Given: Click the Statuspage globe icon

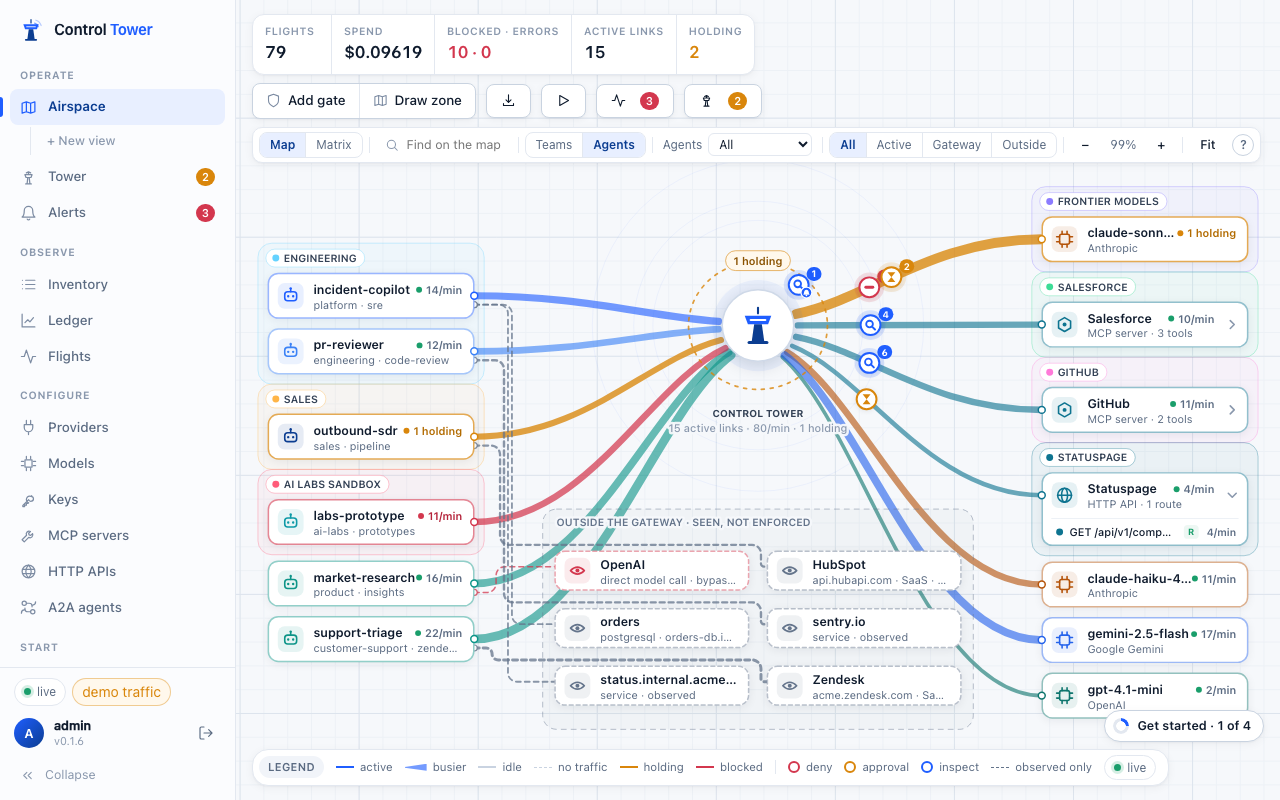Looking at the screenshot, I should click(1065, 495).
